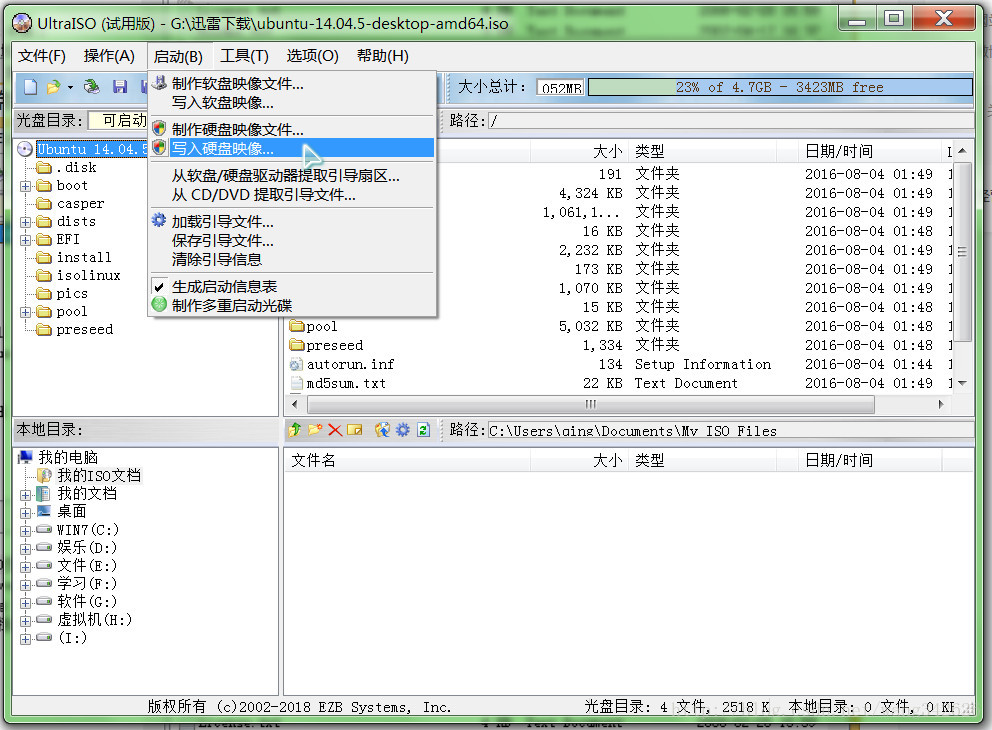Click the vertical scrollbar of the file list
This screenshot has height=730, width=992.
click(962, 252)
